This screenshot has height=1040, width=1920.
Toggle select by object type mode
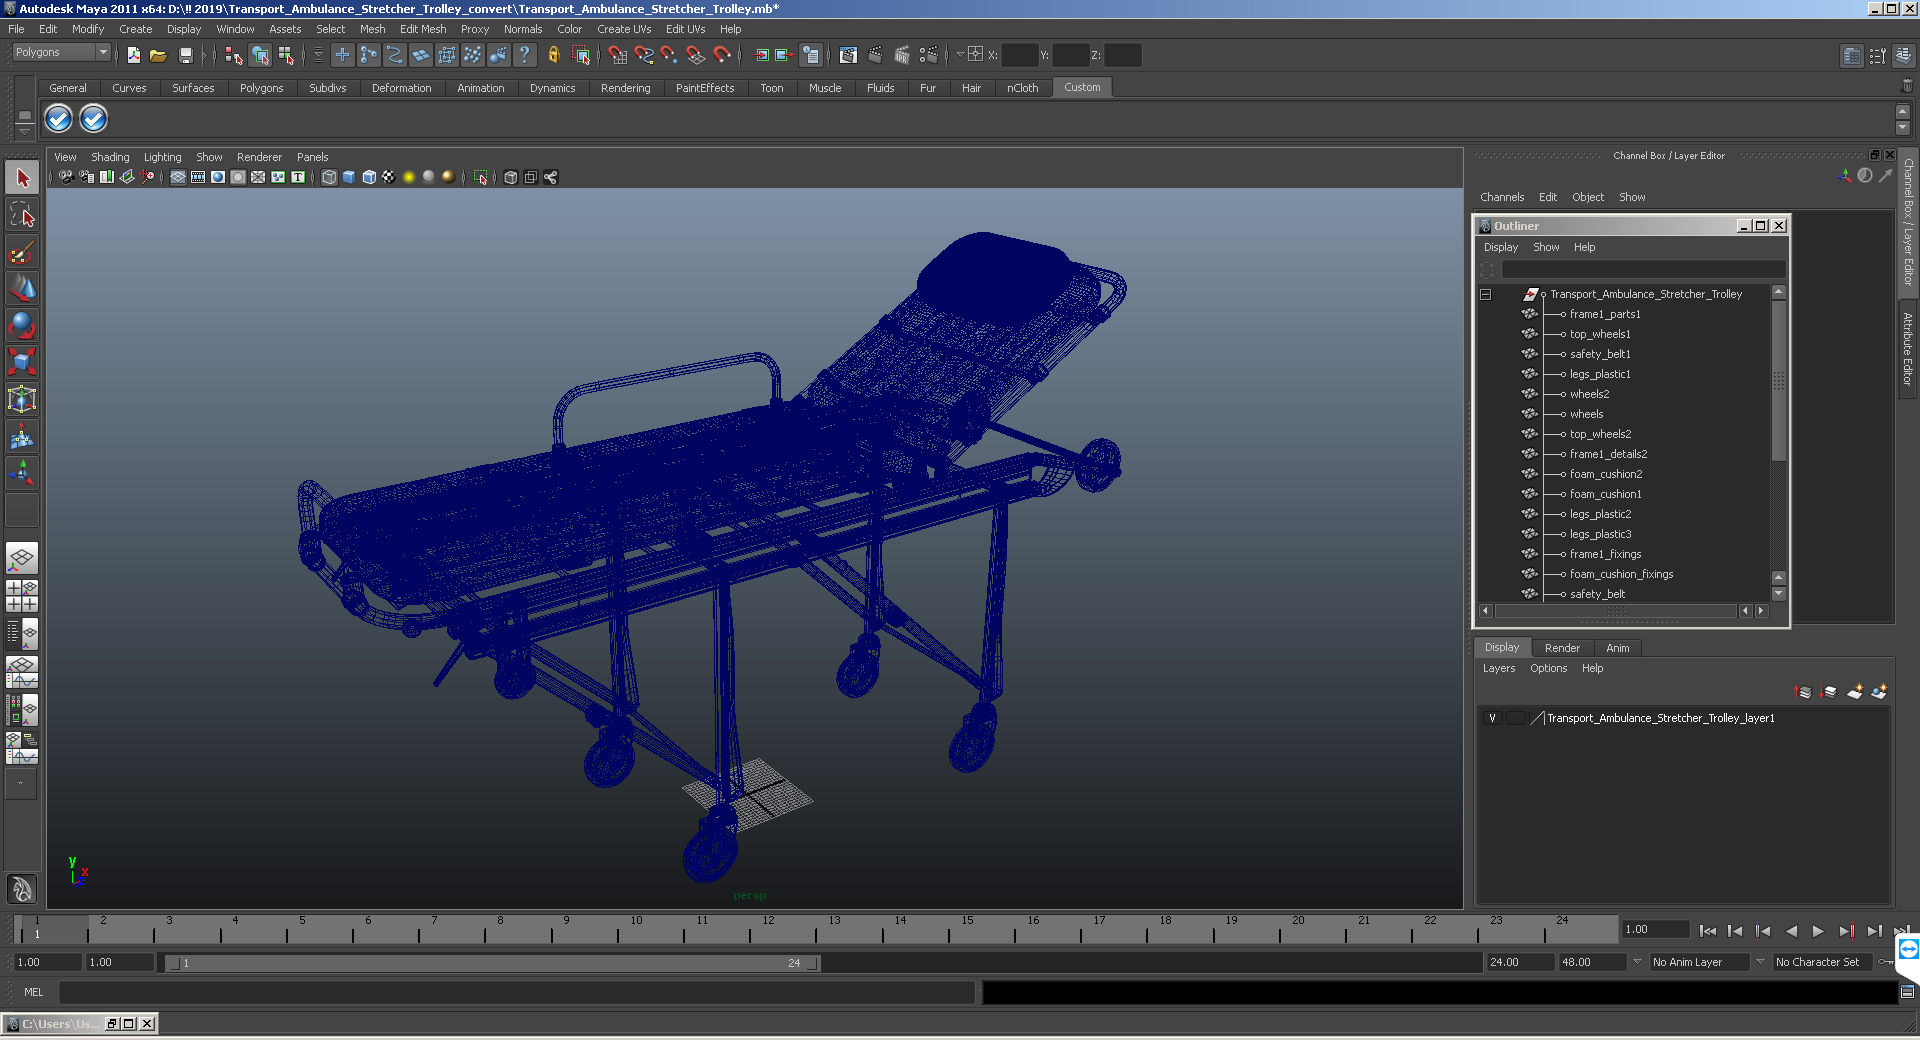[x=260, y=55]
